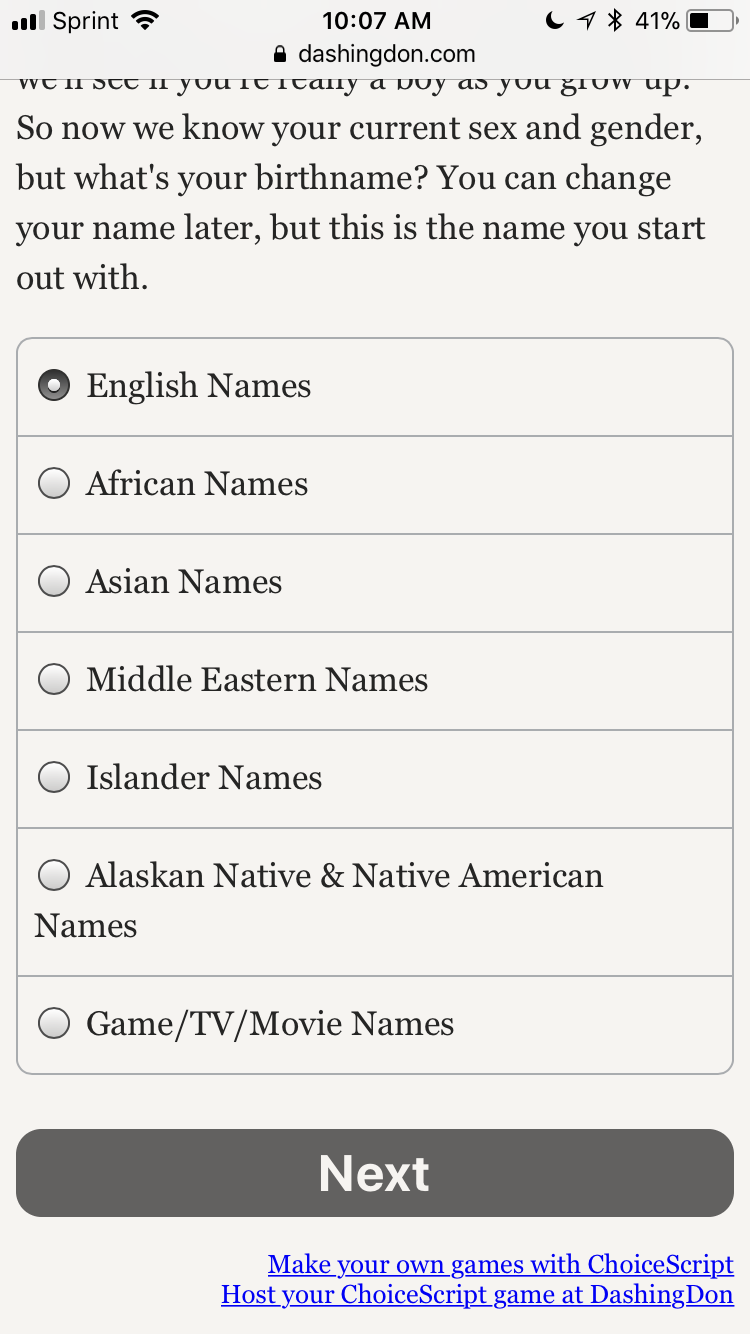The image size is (750, 1334).
Task: Select the English Names radio button
Action: tap(54, 386)
